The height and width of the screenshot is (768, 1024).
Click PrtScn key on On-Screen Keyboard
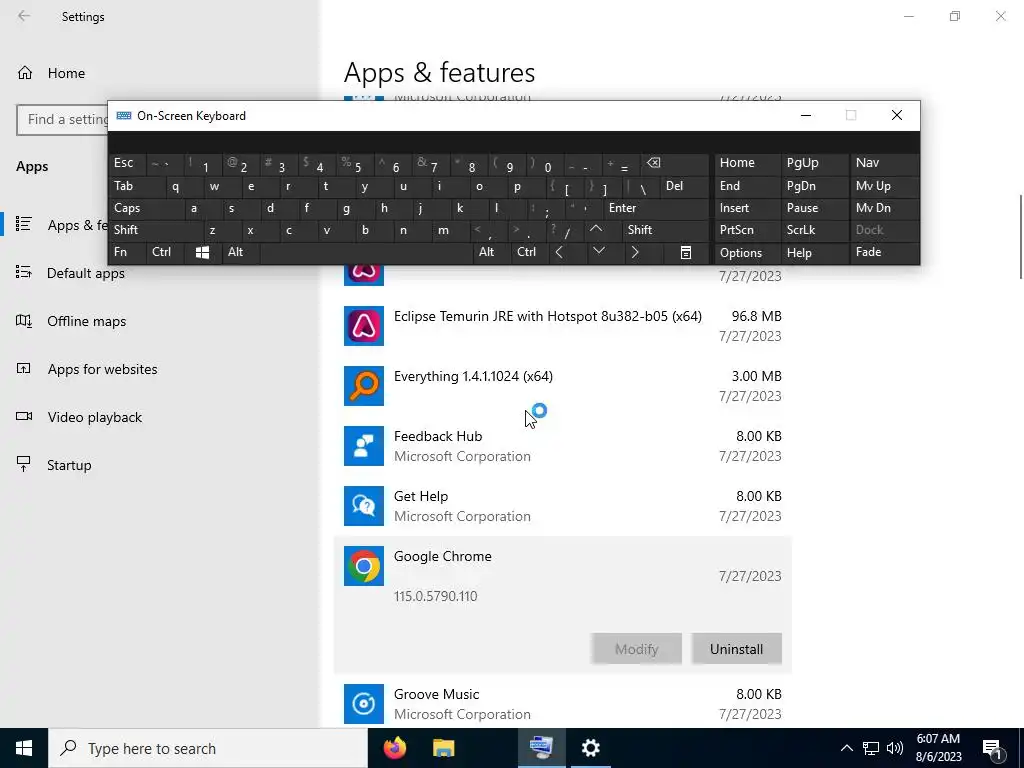tap(747, 230)
